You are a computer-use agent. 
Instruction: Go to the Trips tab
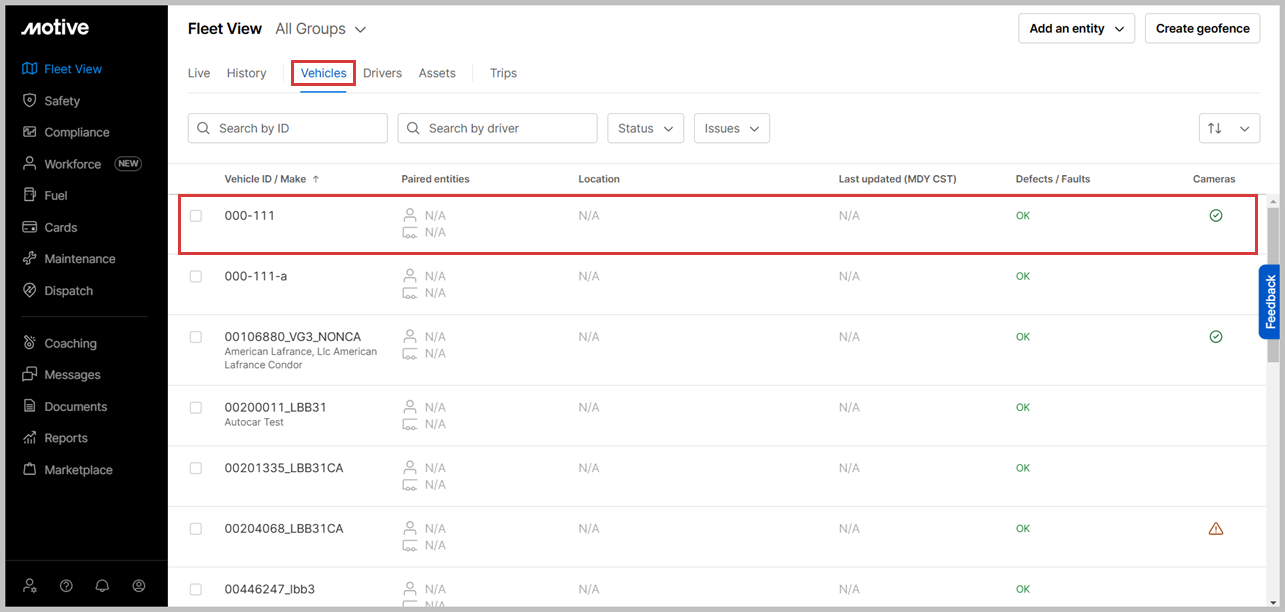click(x=503, y=73)
